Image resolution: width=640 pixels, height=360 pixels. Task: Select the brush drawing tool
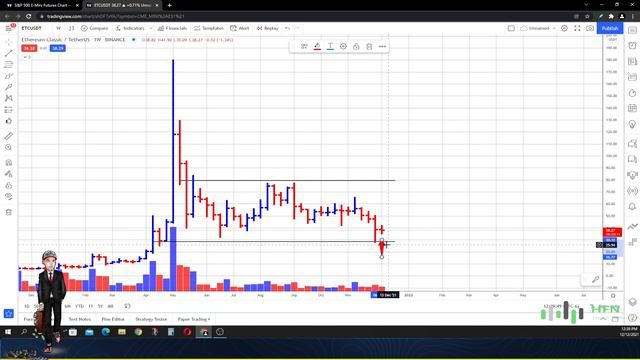(x=9, y=76)
